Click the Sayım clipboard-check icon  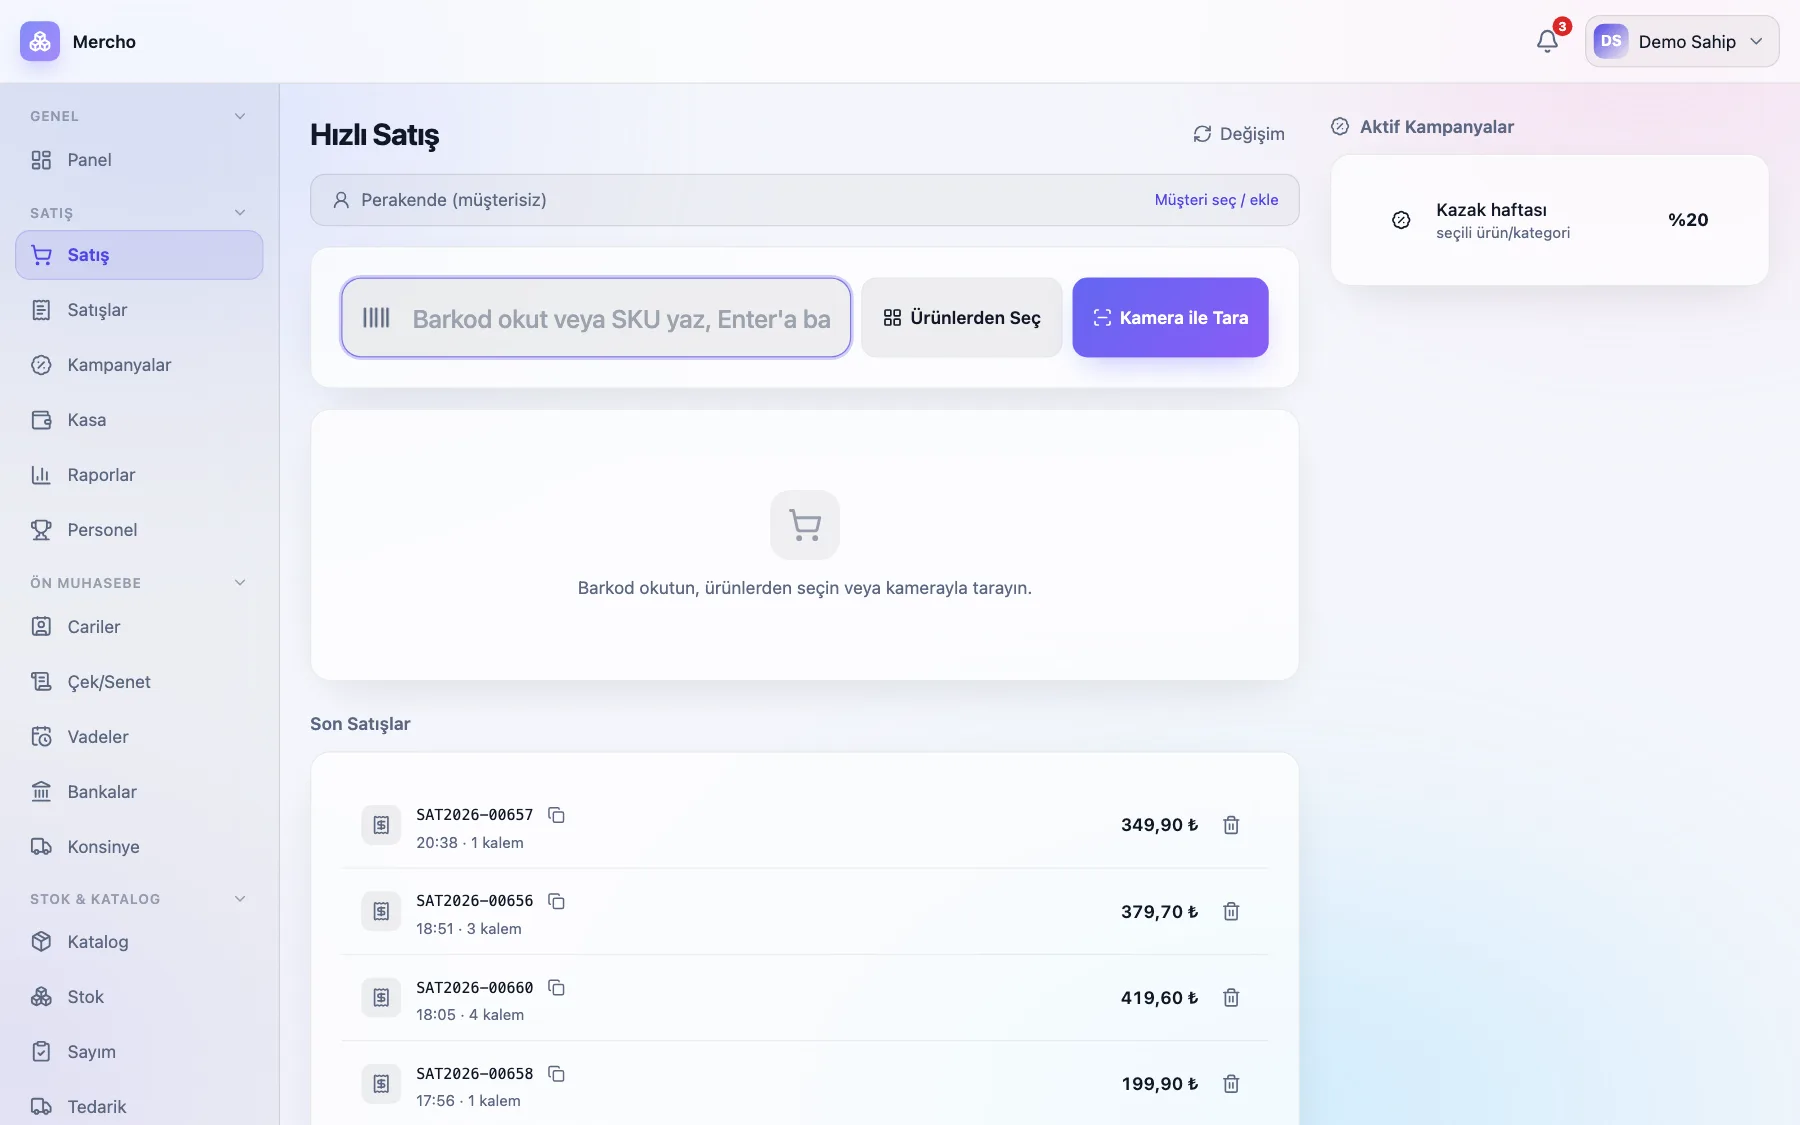(x=41, y=1052)
